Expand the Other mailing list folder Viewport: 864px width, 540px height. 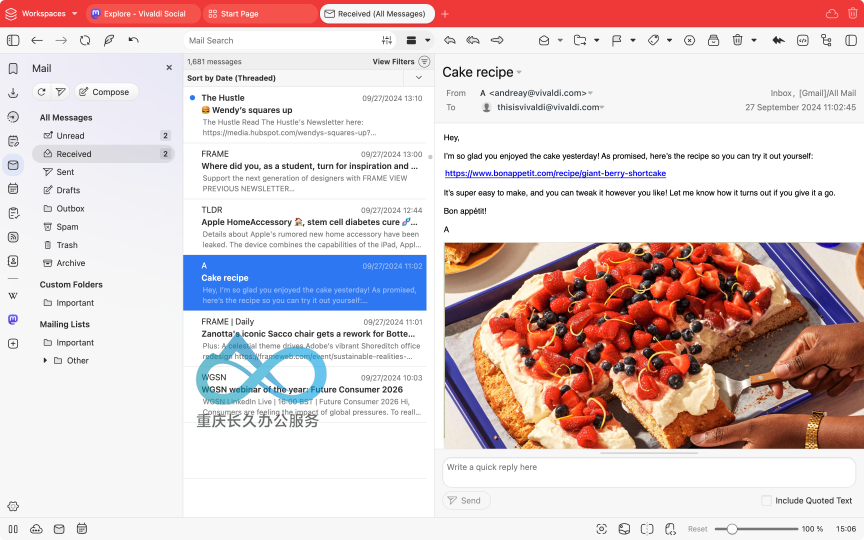coord(45,360)
